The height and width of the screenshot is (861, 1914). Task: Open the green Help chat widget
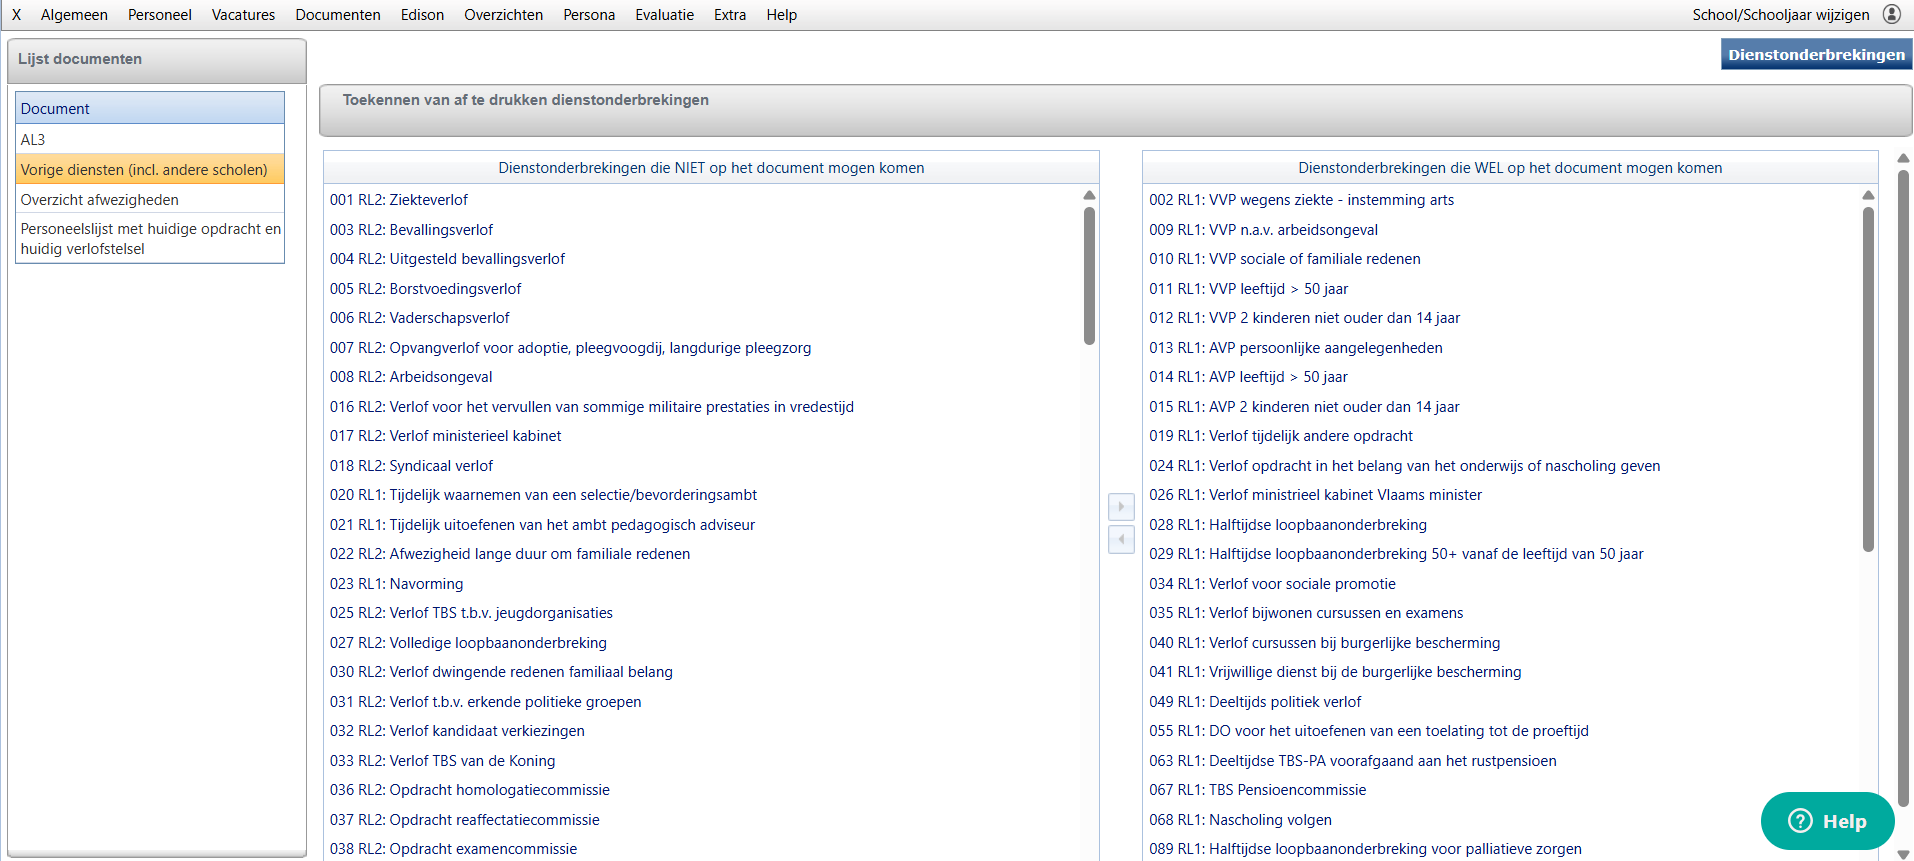(x=1827, y=821)
